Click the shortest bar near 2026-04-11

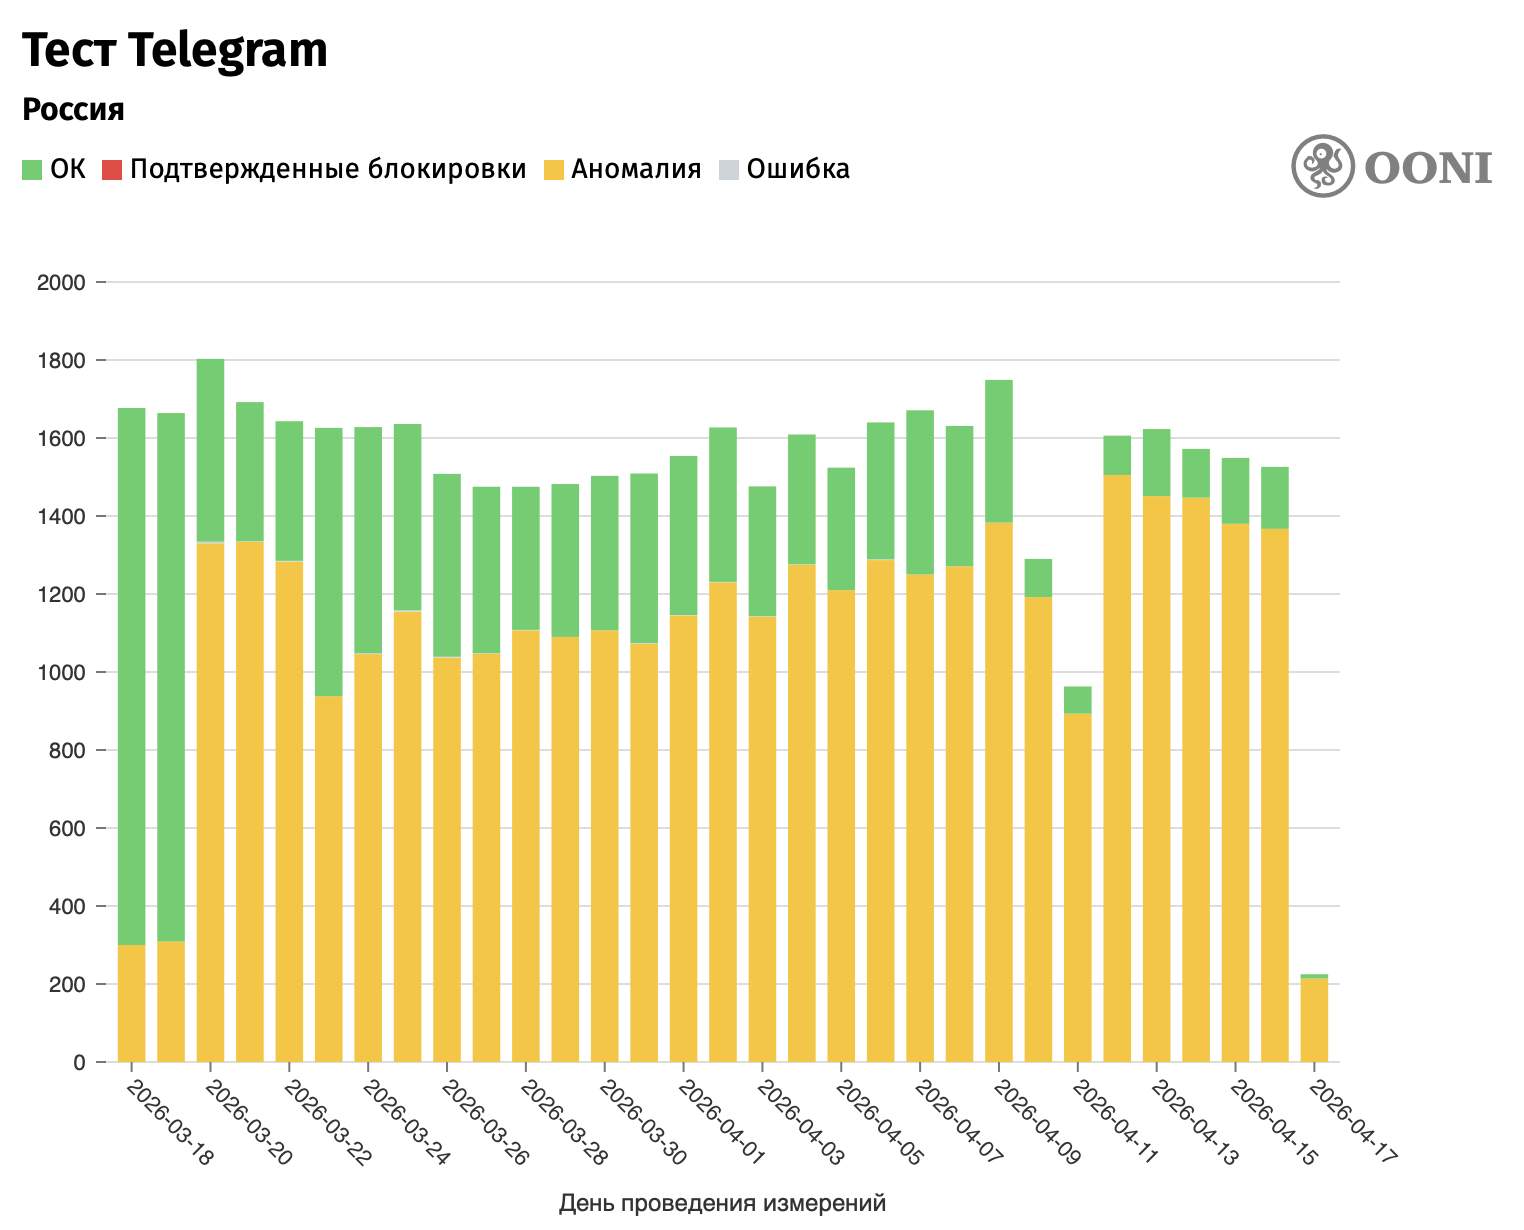1078,880
